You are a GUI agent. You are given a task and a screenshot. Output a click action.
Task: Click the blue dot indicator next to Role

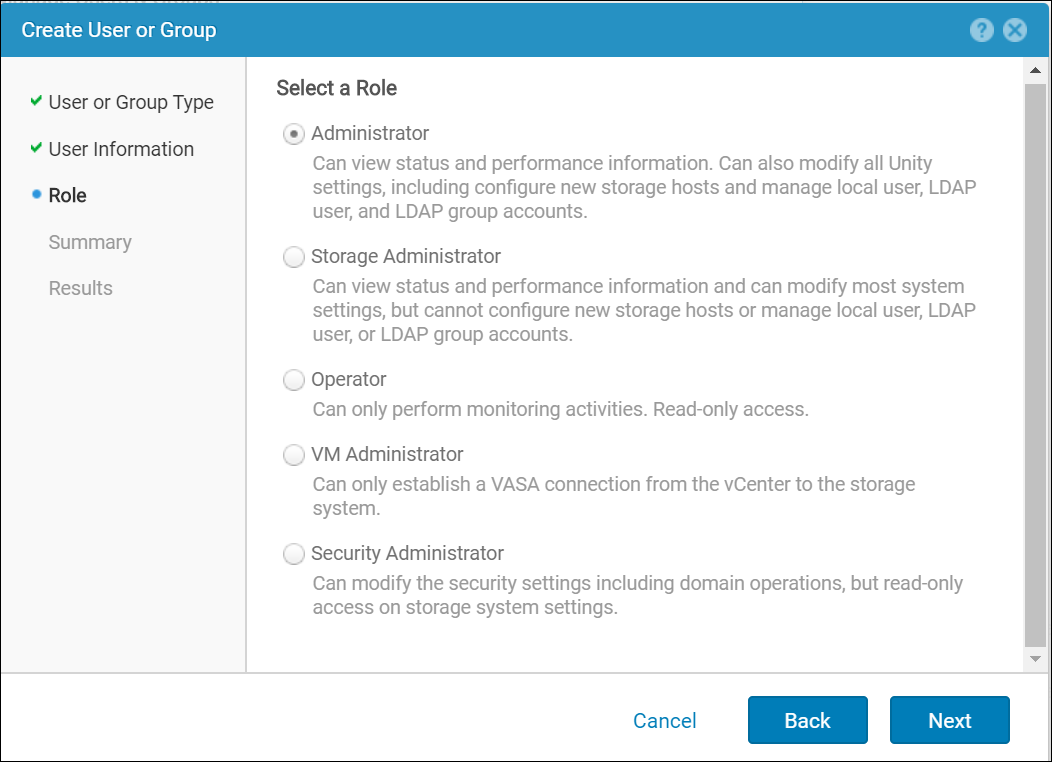36,194
